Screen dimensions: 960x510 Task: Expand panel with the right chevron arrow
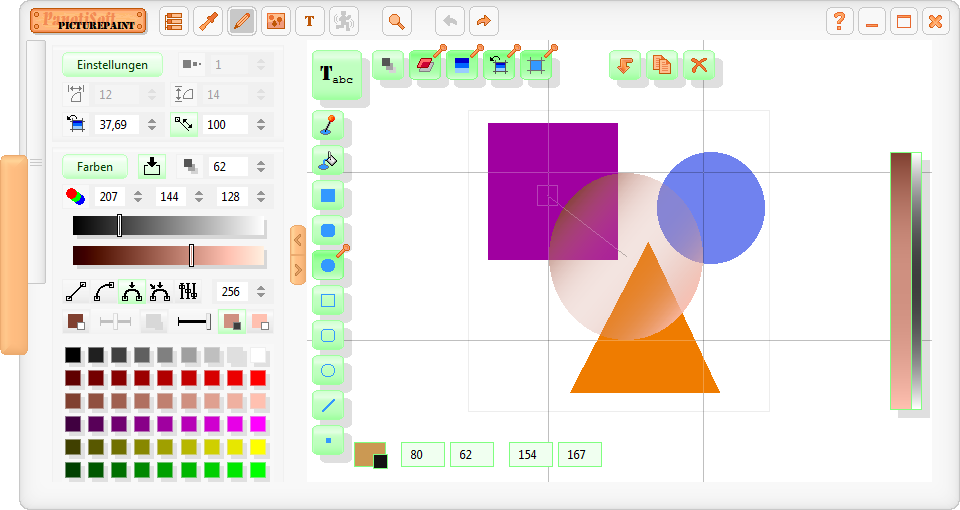point(297,269)
